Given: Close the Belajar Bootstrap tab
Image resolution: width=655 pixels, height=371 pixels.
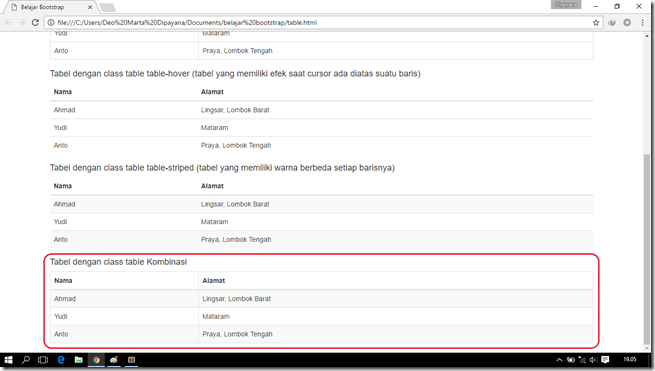Looking at the screenshot, I should click(90, 7).
